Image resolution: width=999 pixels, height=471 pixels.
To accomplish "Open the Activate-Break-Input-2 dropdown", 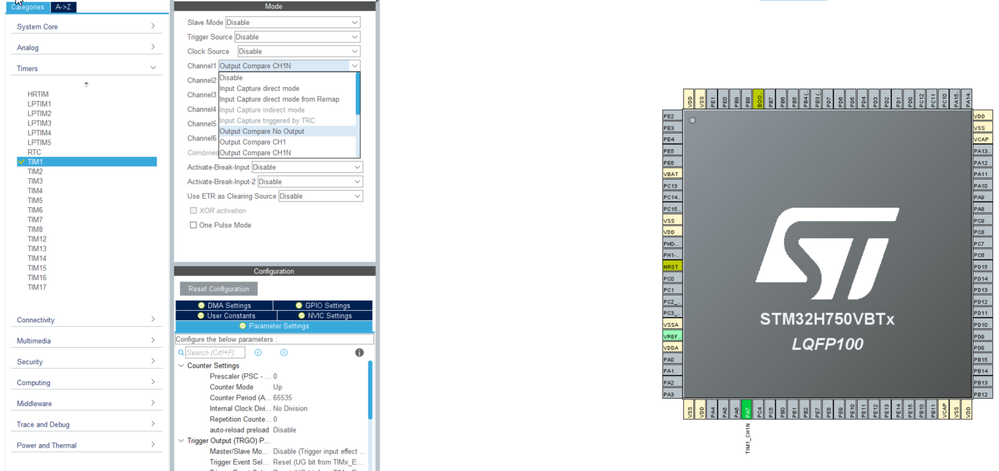I will click(310, 182).
